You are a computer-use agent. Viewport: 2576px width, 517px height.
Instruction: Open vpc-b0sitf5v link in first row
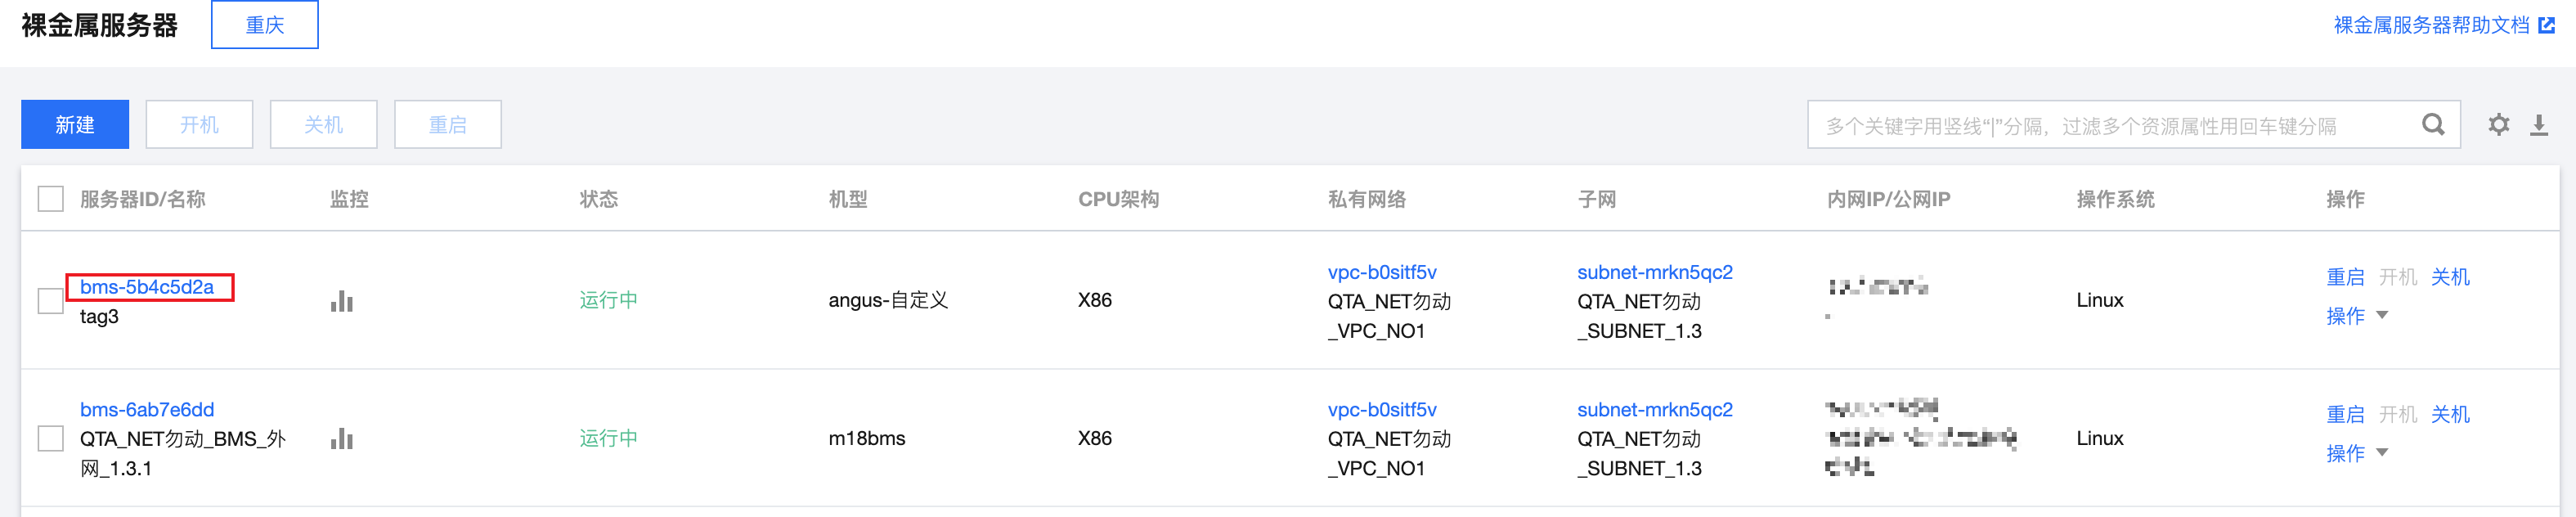pos(1382,272)
